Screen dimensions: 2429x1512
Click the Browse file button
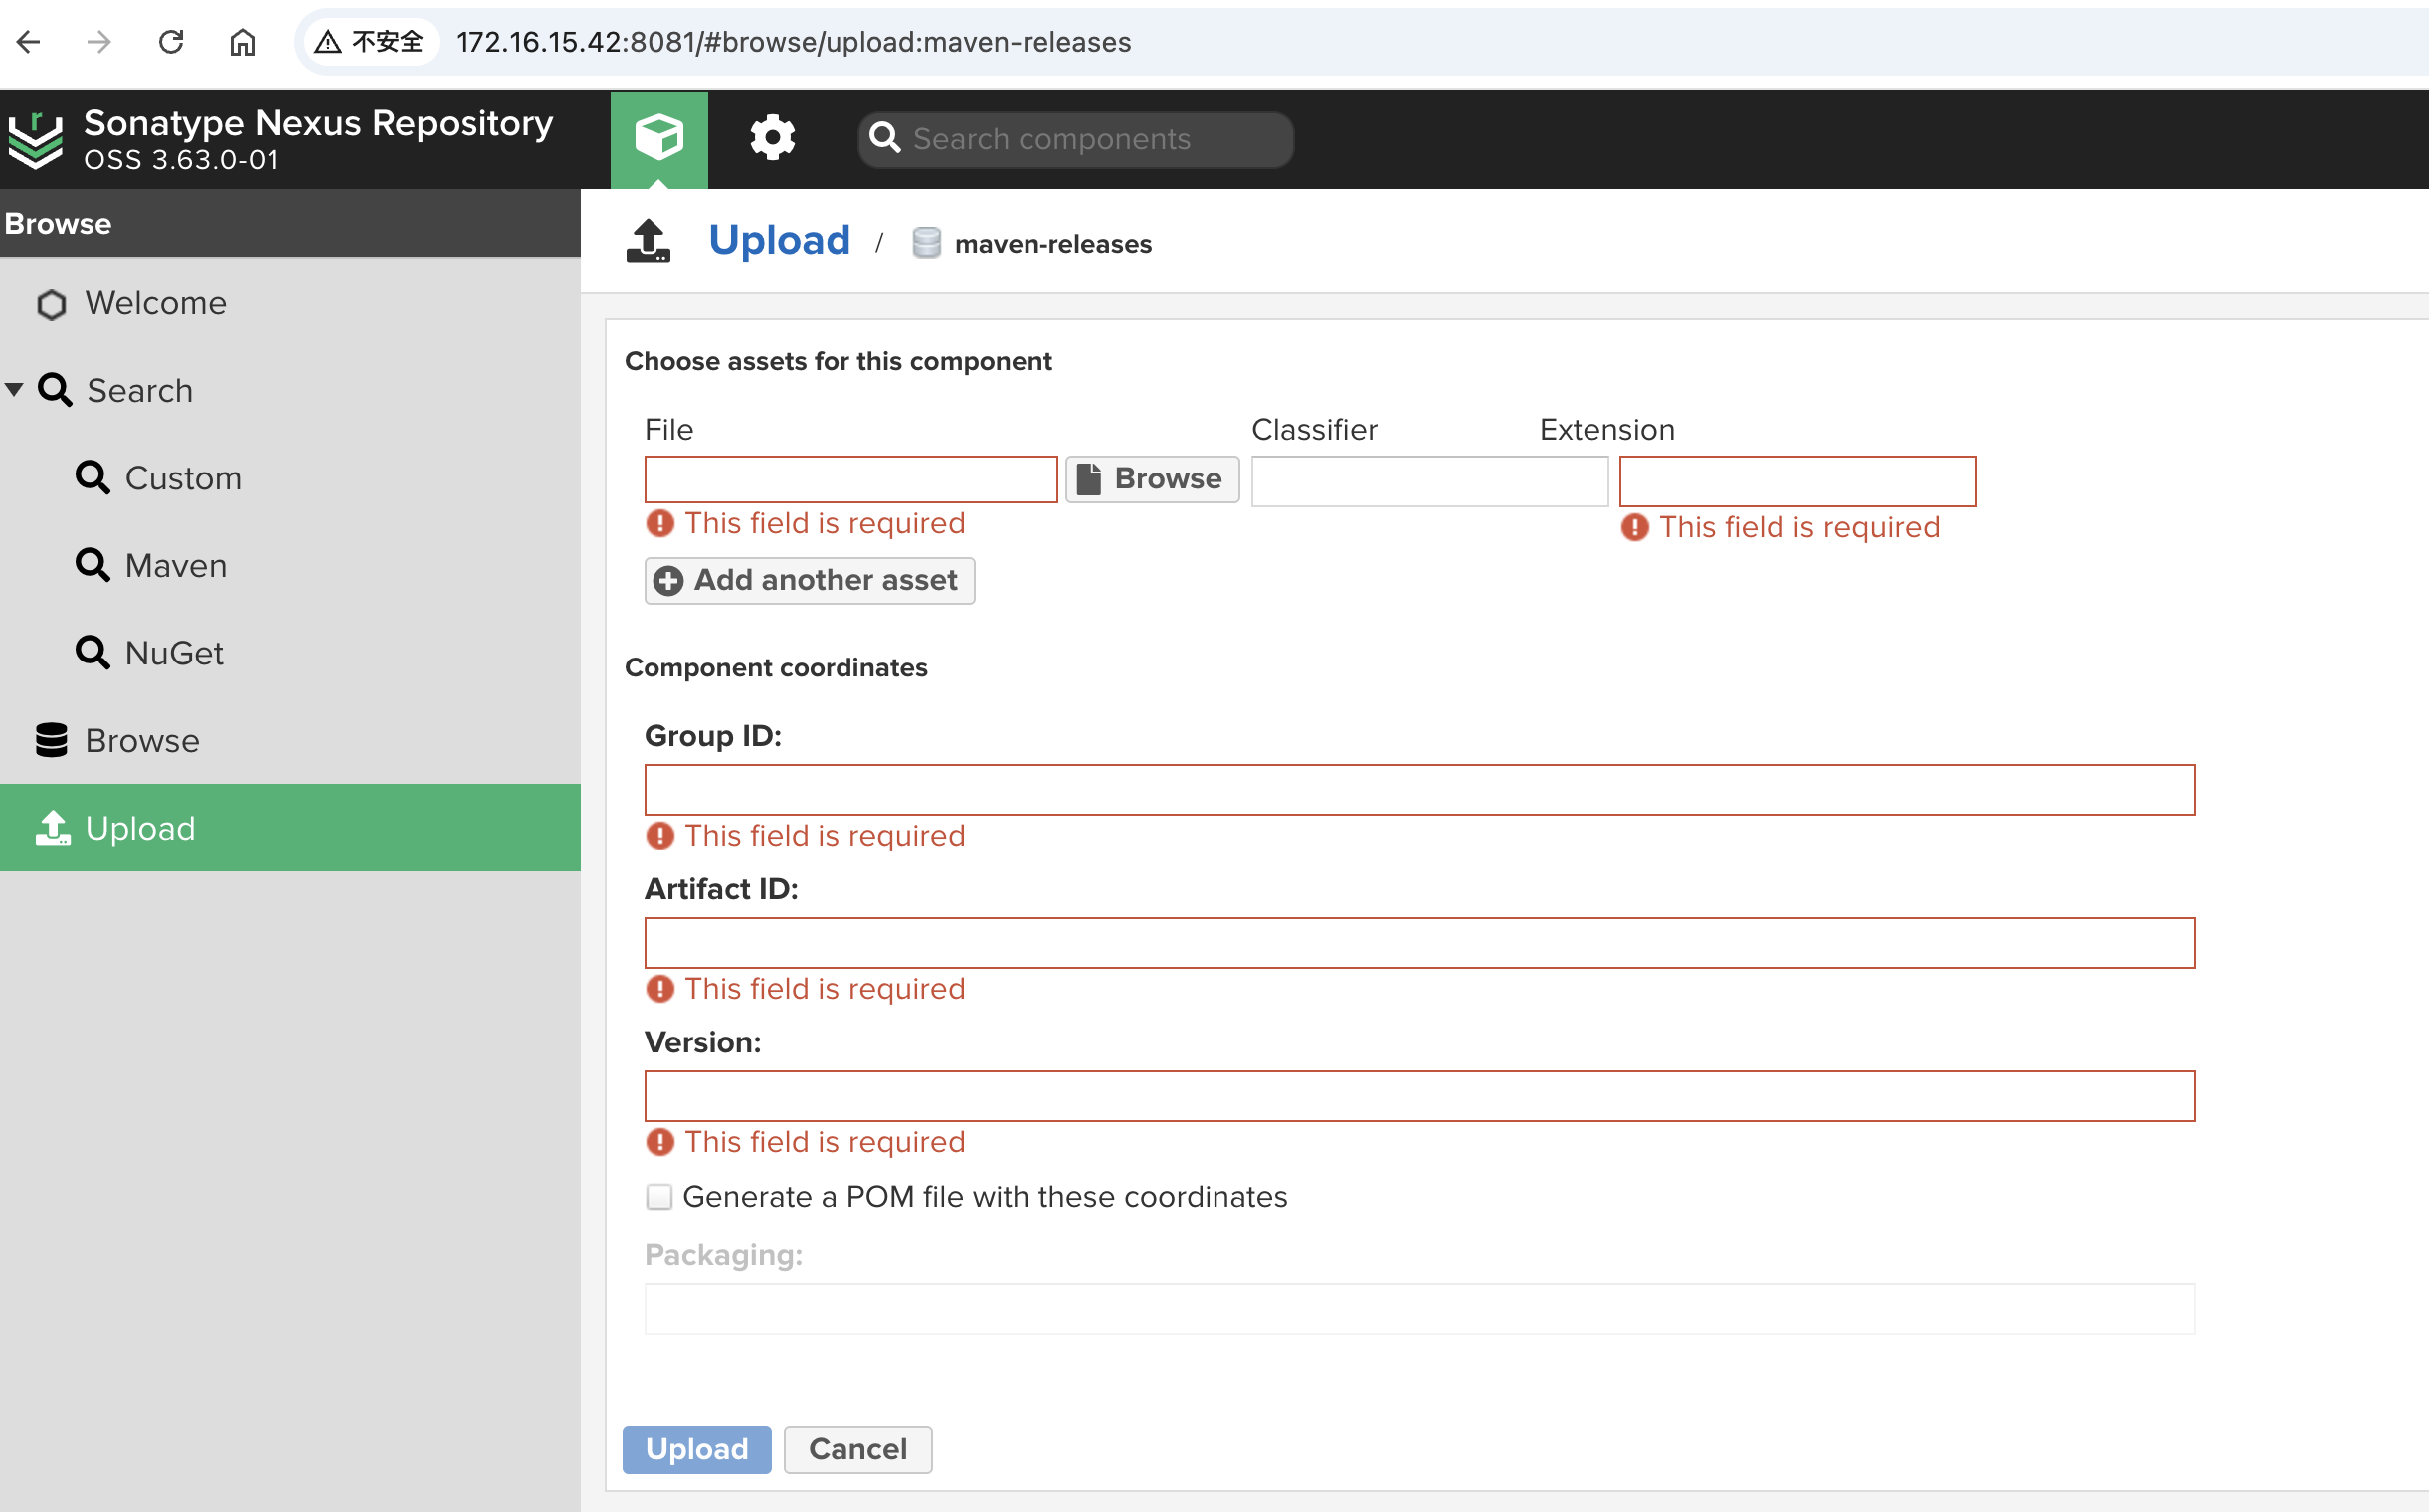point(1151,479)
